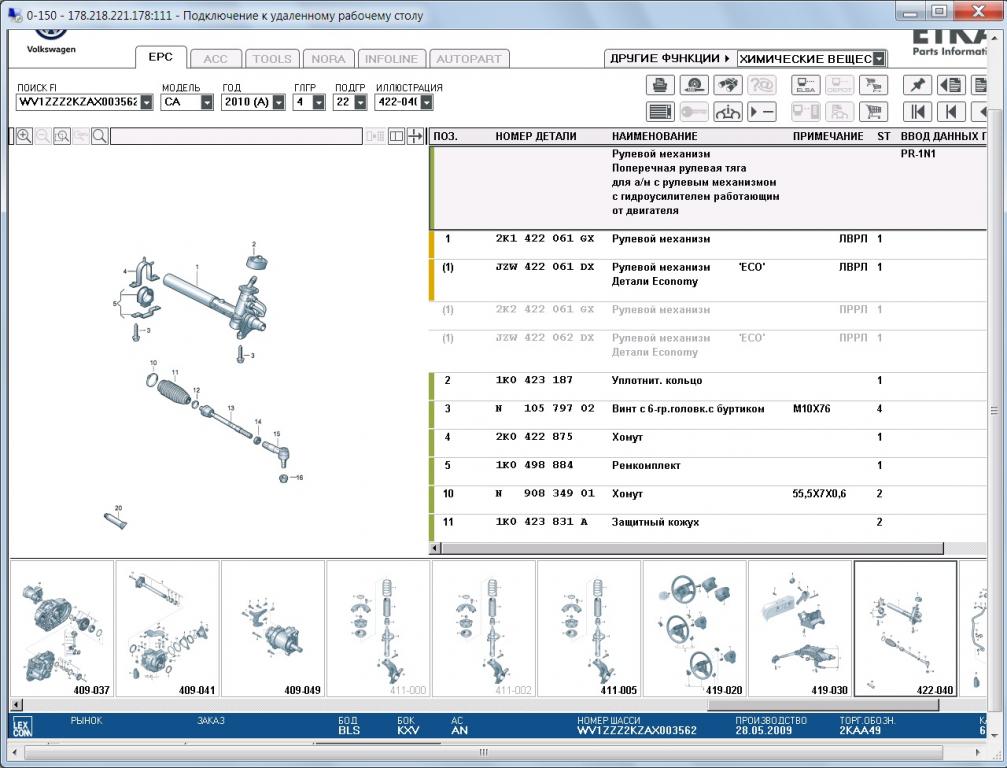Select part number JZW 422 061 DX
The width and height of the screenshot is (1007, 768).
click(x=545, y=267)
